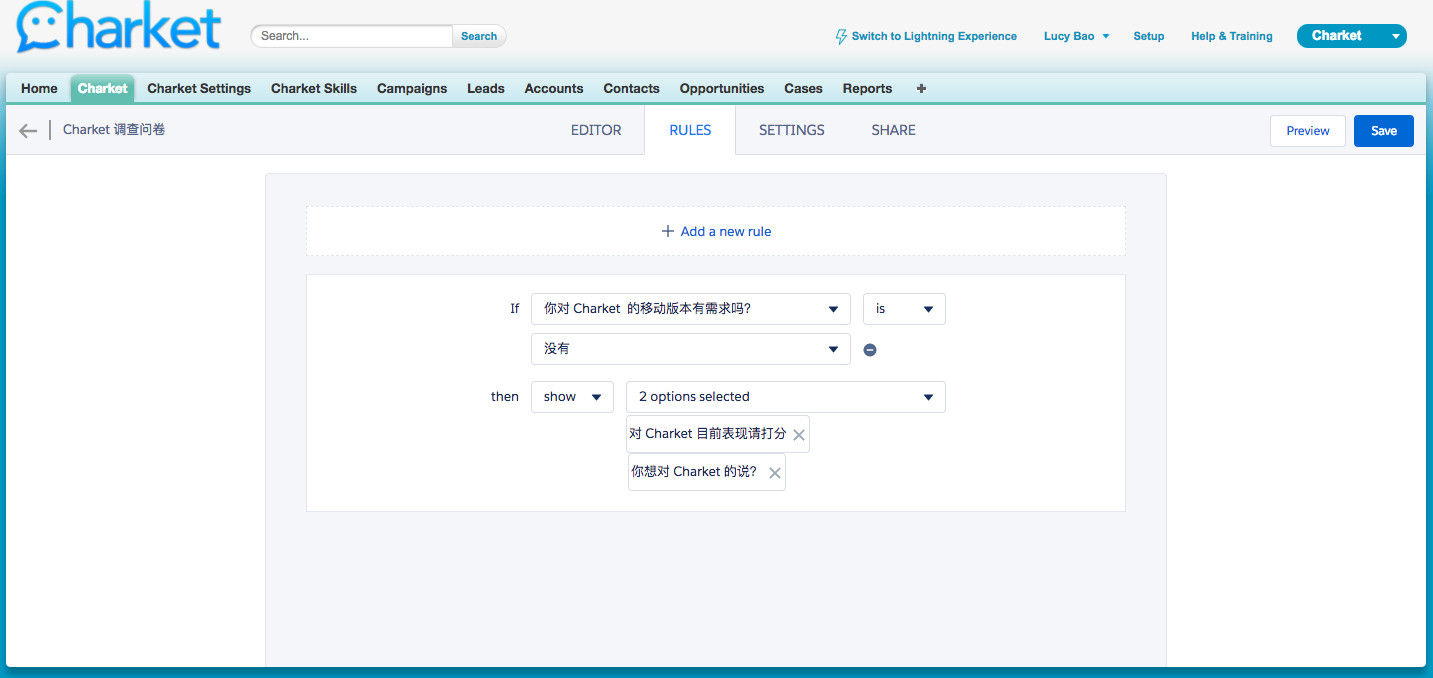The image size is (1433, 678).
Task: Remove the '你想对 Charket 的说?' tag
Action: pyautogui.click(x=774, y=473)
